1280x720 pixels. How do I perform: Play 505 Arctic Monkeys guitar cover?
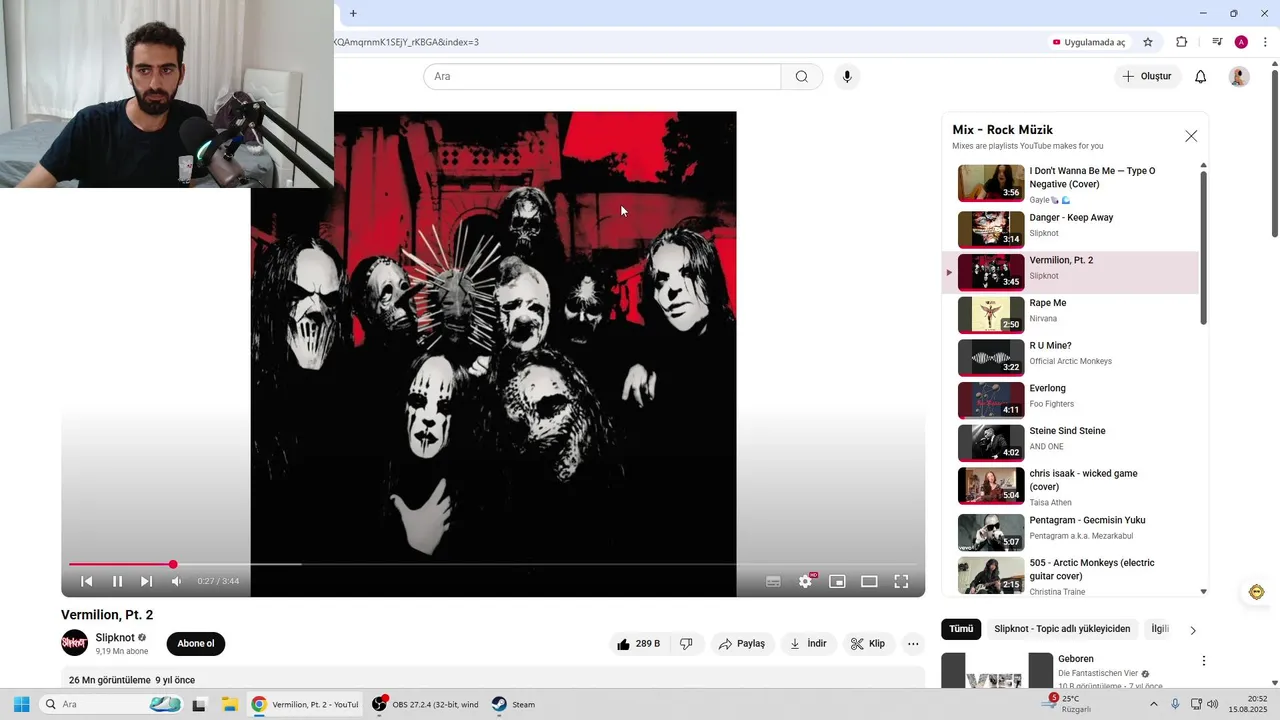pyautogui.click(x=1070, y=576)
